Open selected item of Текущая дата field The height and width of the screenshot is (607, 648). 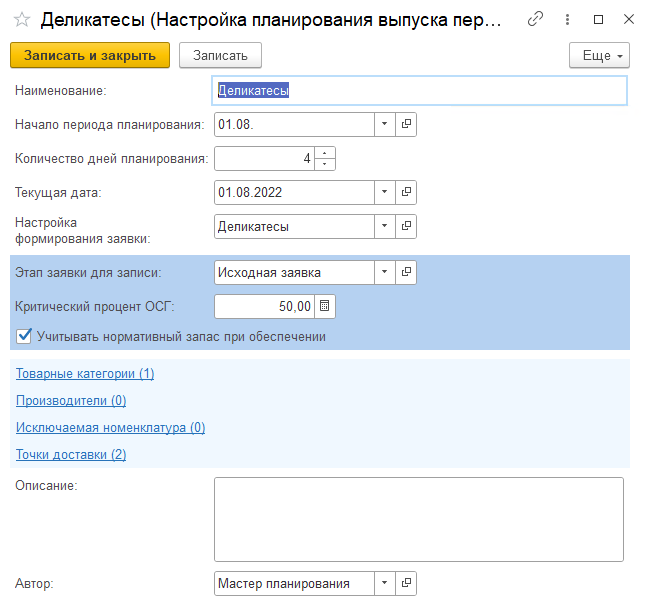pos(407,192)
